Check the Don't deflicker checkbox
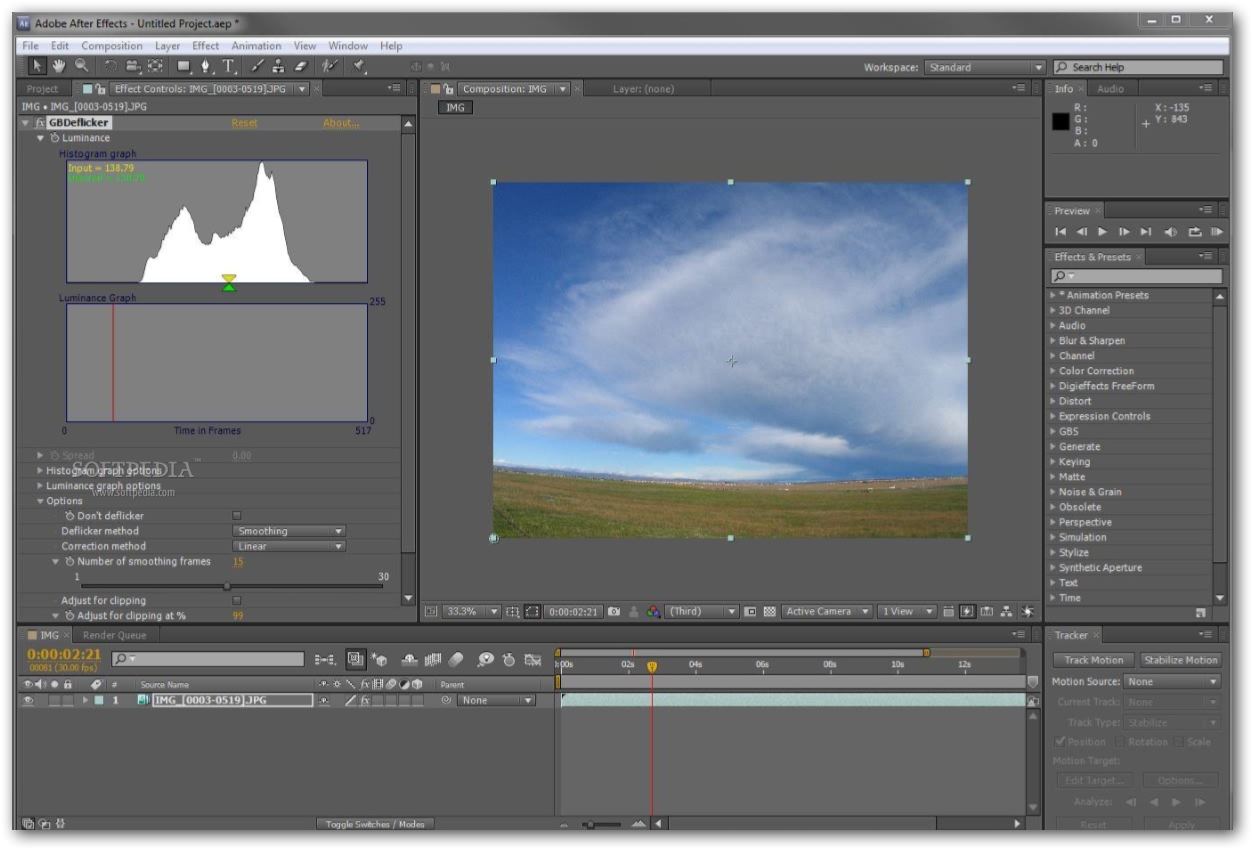This screenshot has width=1253, height=850. [237, 516]
